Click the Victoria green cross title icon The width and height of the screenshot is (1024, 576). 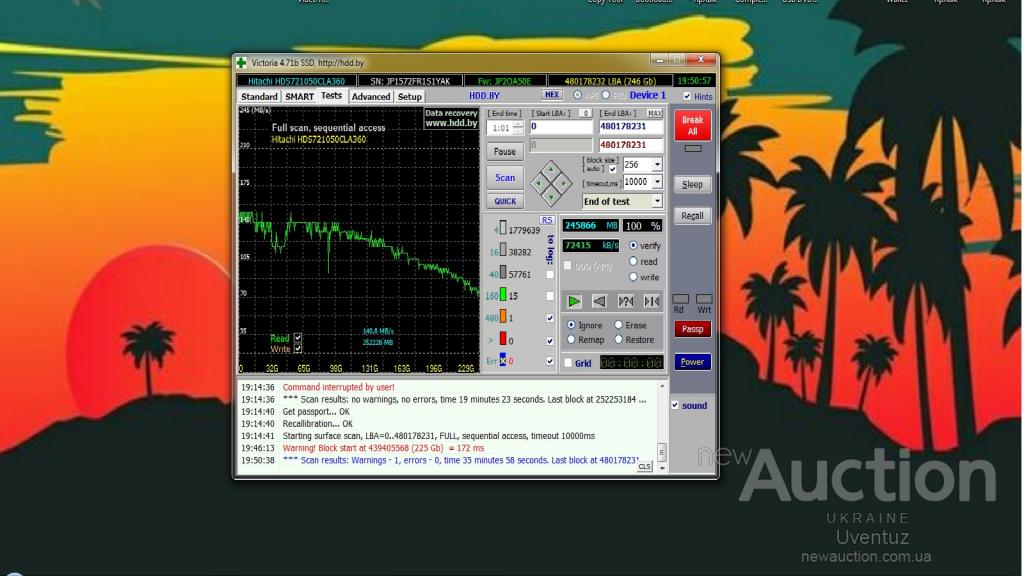pyautogui.click(x=242, y=63)
